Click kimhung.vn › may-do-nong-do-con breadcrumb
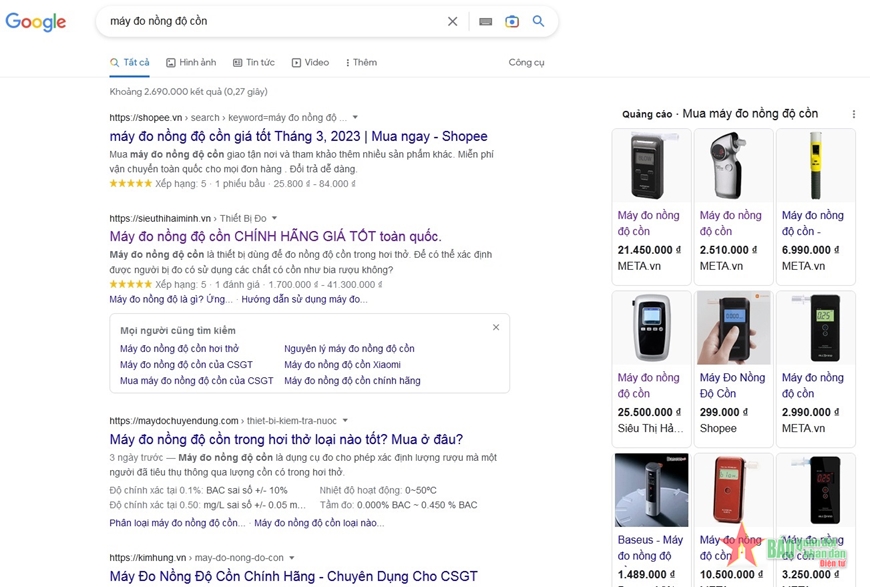 click(196, 558)
